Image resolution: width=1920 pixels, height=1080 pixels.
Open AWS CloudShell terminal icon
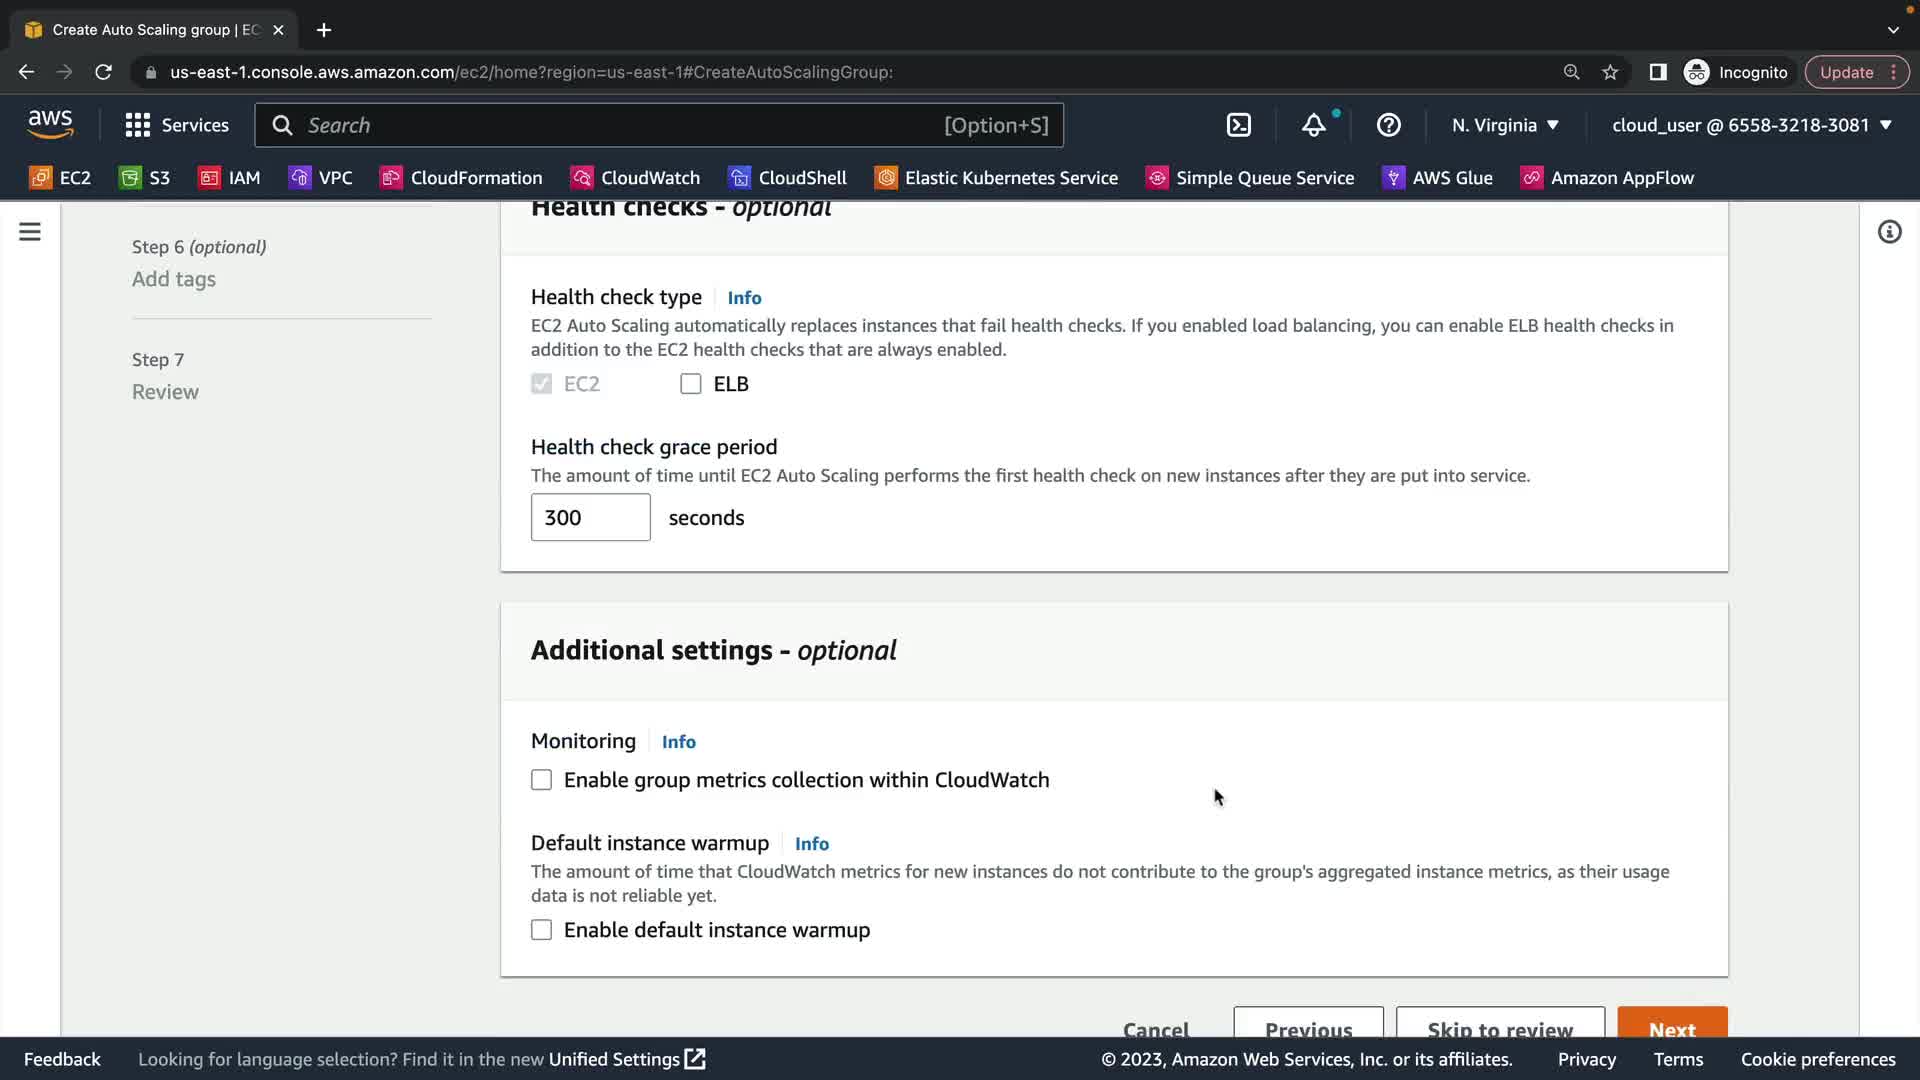(x=1238, y=125)
